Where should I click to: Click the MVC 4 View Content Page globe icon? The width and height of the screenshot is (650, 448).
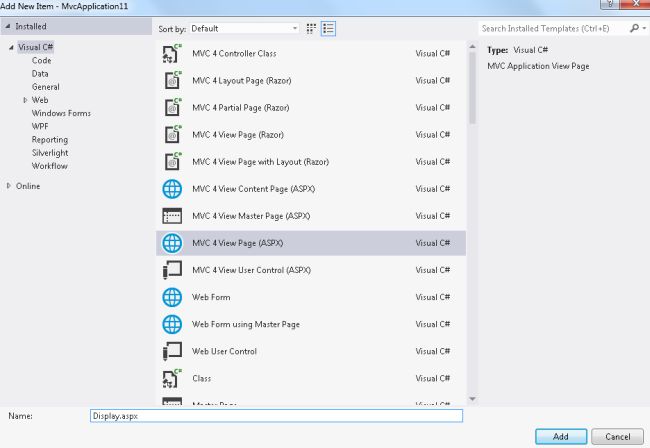172,189
